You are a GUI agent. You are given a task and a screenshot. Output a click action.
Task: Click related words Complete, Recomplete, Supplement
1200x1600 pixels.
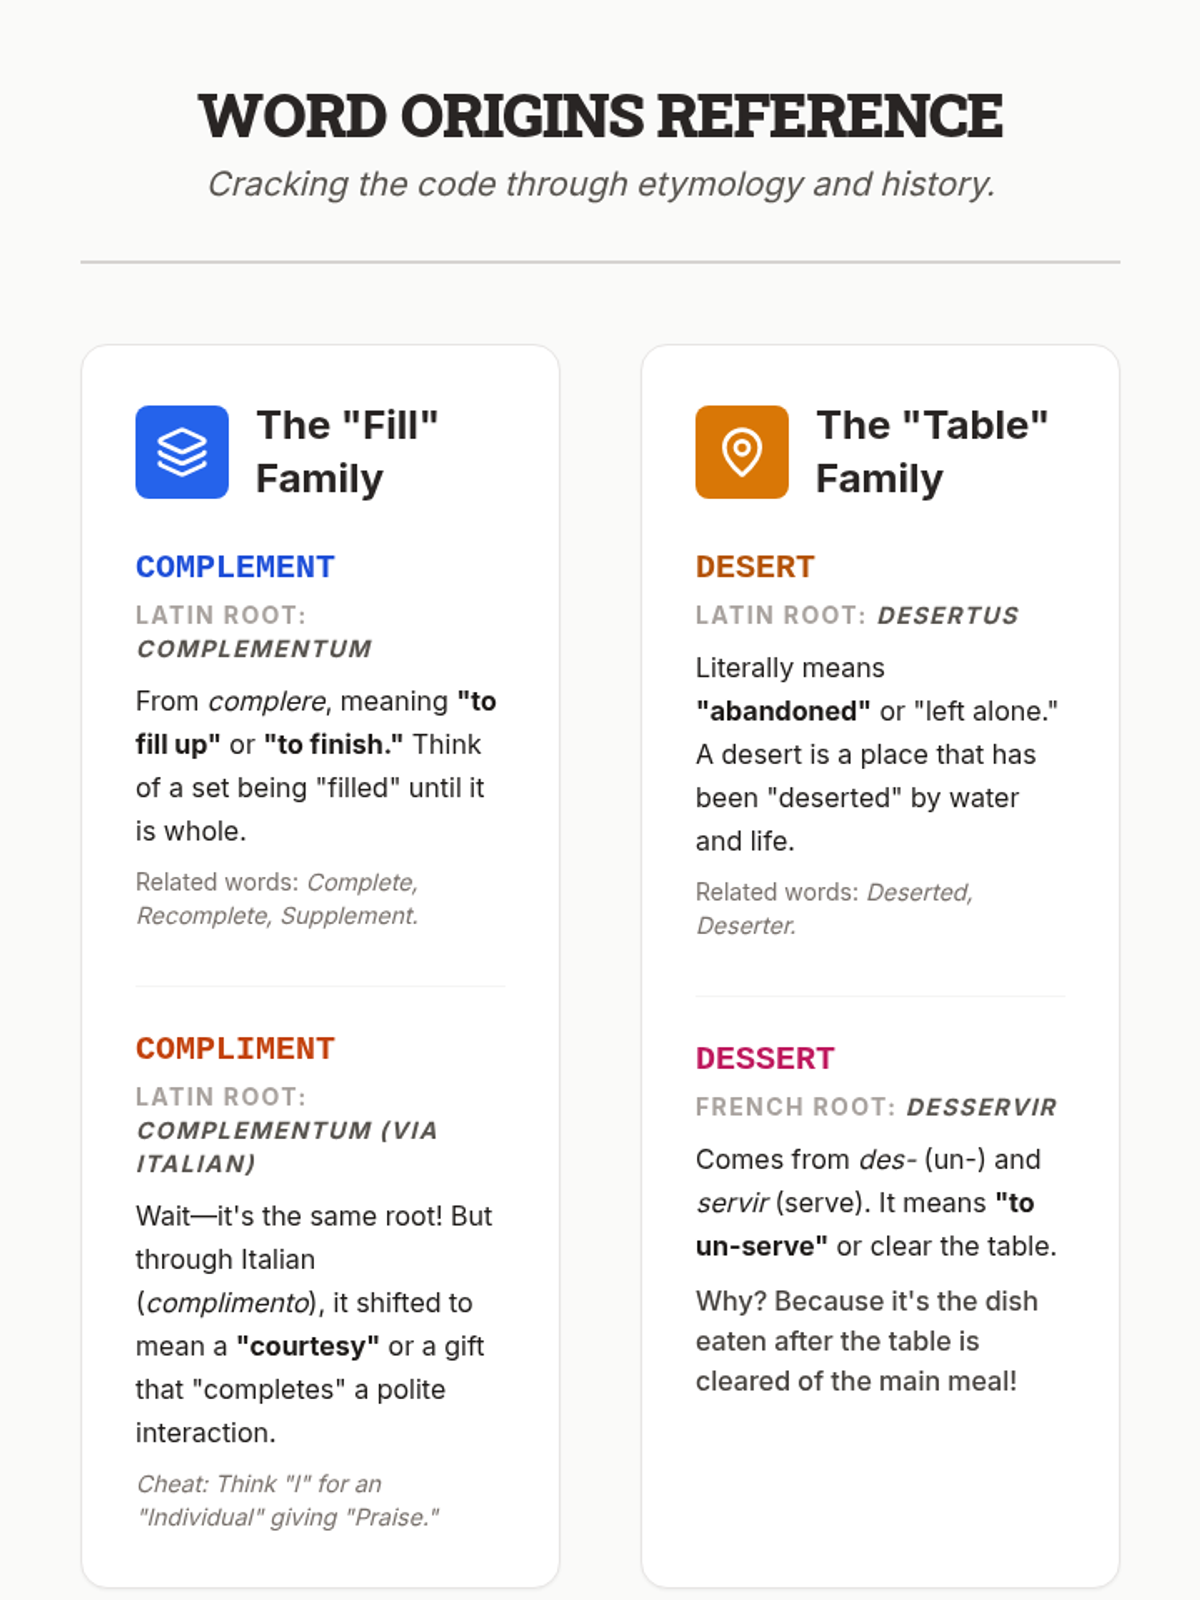277,899
